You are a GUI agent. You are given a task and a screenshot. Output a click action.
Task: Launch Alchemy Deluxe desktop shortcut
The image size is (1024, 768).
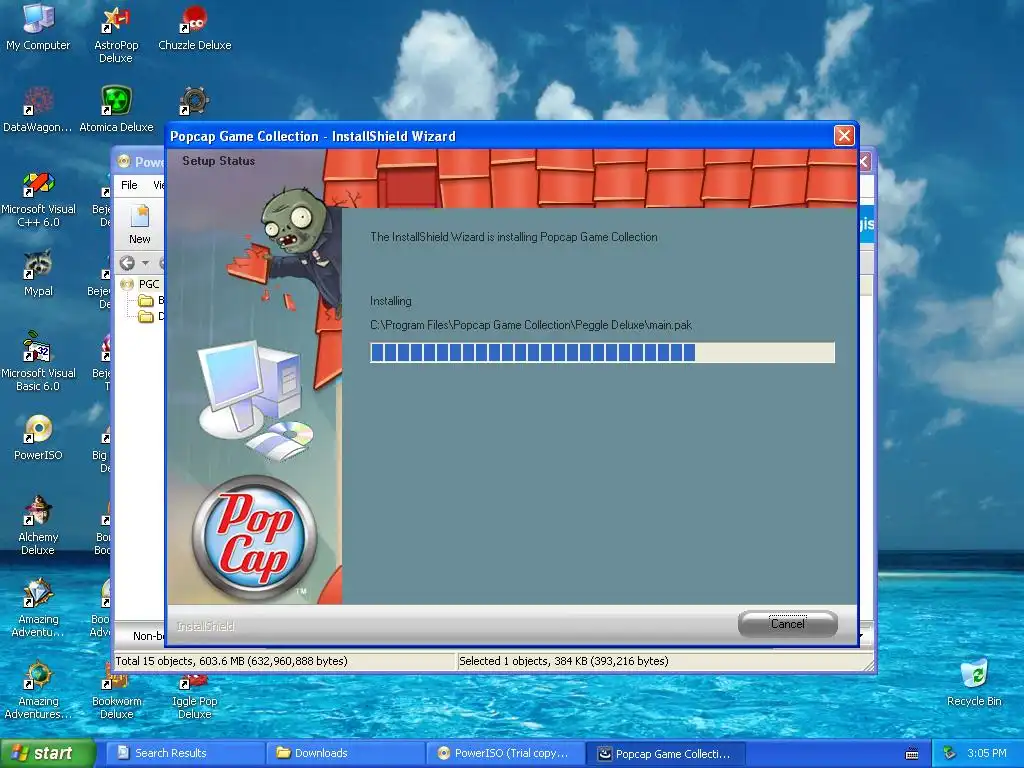tap(38, 526)
